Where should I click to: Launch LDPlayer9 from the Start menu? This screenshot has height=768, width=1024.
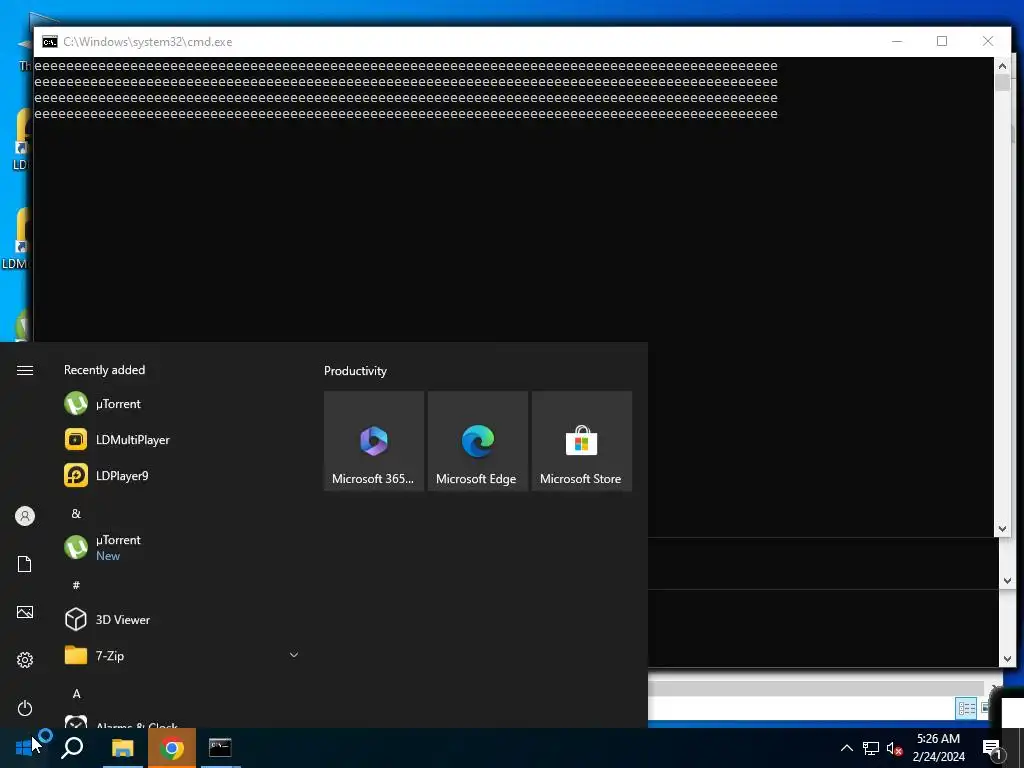pyautogui.click(x=106, y=475)
